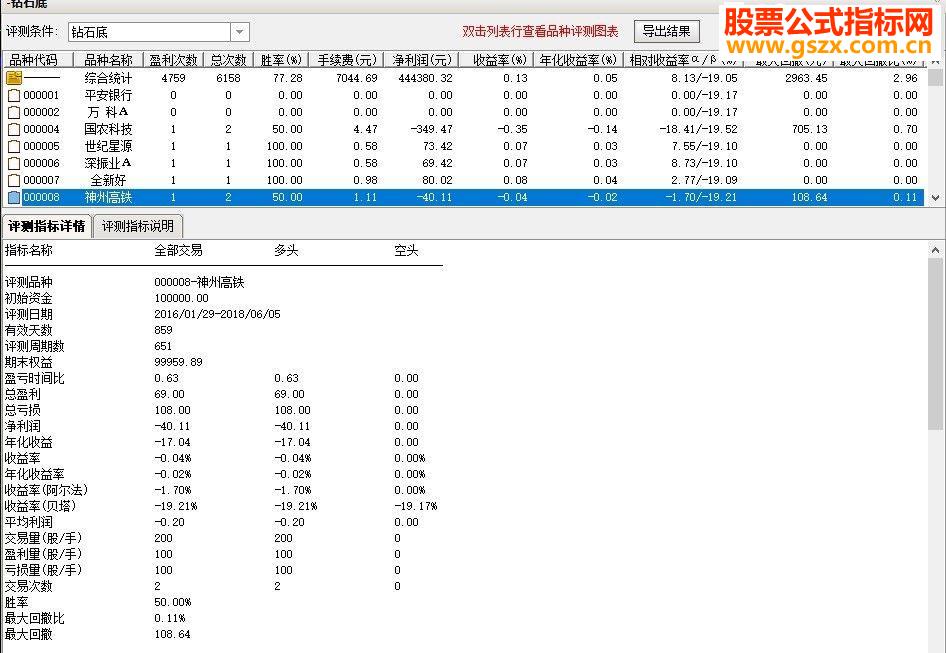Image resolution: width=946 pixels, height=653 pixels.
Task: Click the document icon beside 000004
Action: tap(14, 129)
